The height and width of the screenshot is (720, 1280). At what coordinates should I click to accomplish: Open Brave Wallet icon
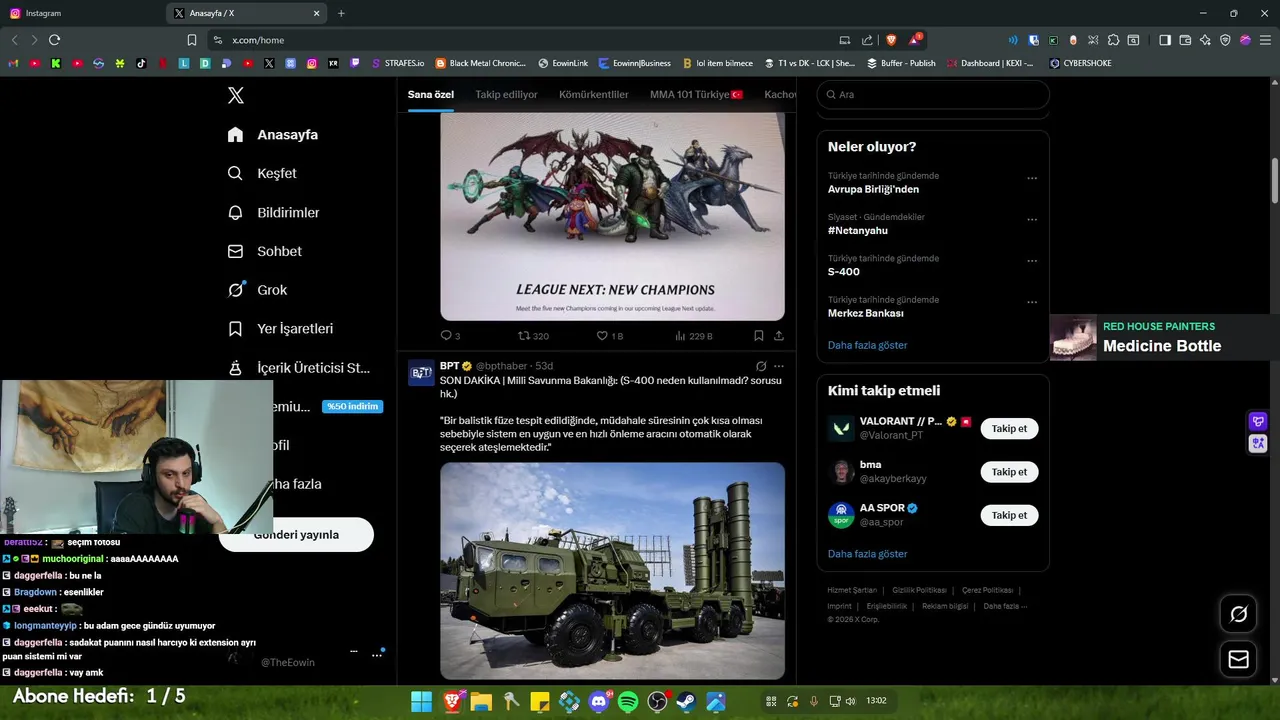click(x=1185, y=40)
